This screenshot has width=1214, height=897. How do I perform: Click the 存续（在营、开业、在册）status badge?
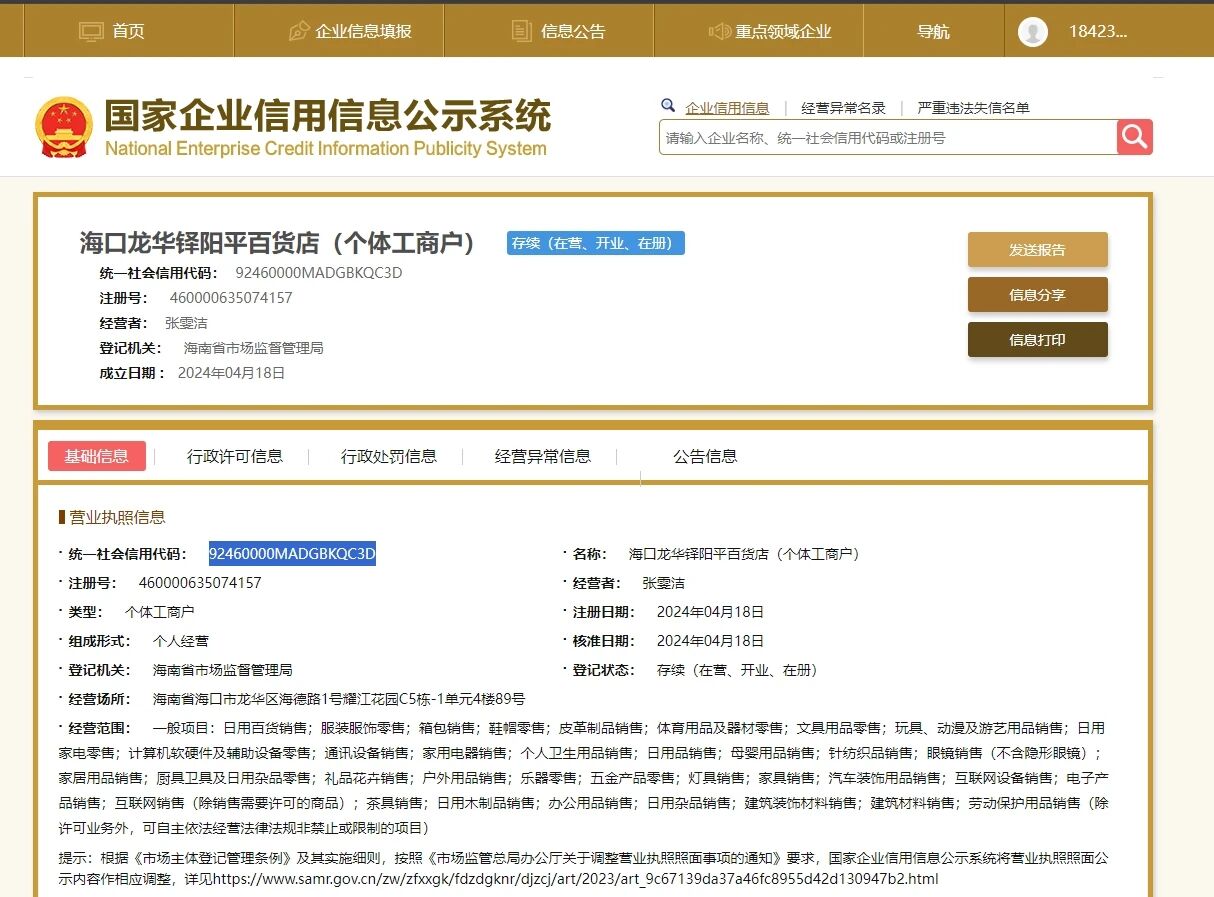coord(596,243)
